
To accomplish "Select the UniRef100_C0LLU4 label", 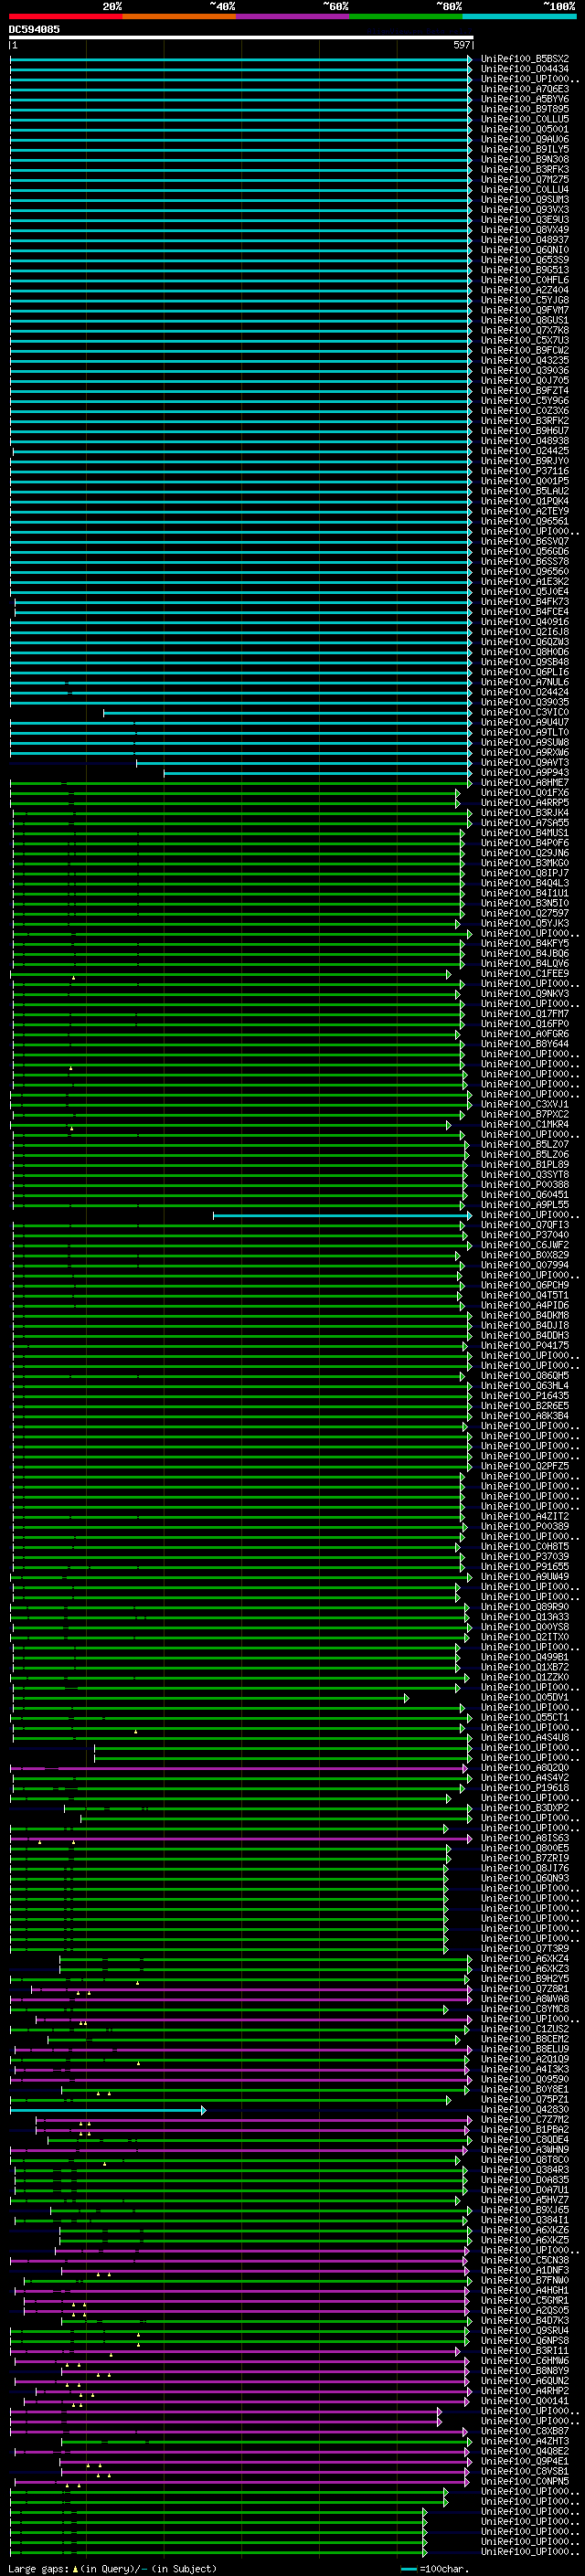I will (x=525, y=189).
